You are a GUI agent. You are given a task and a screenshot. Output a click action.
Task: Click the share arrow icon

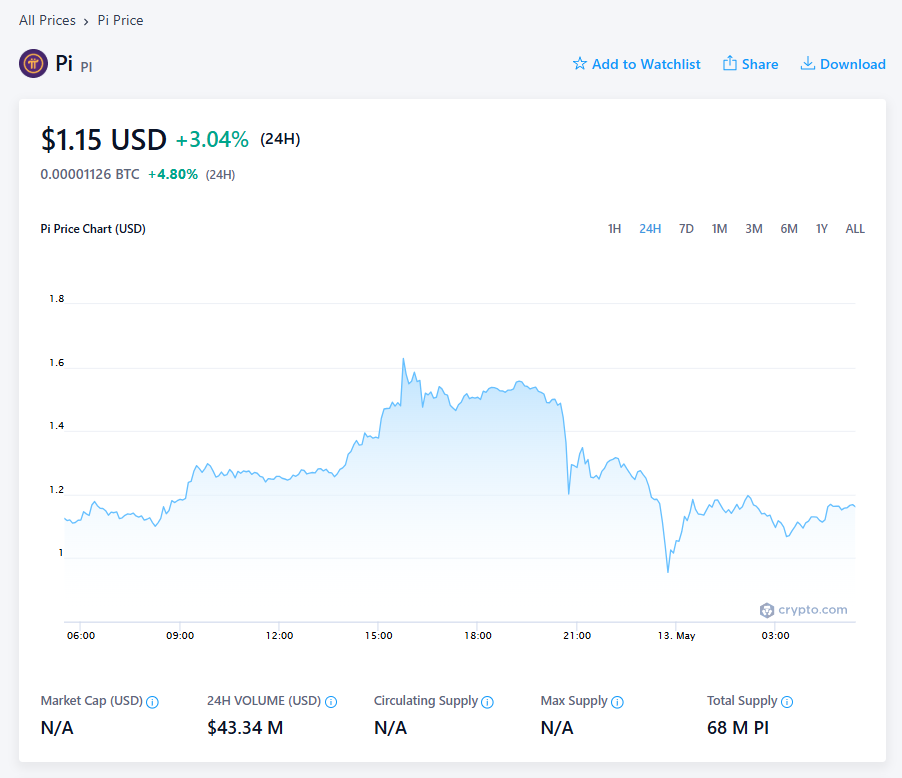point(729,63)
